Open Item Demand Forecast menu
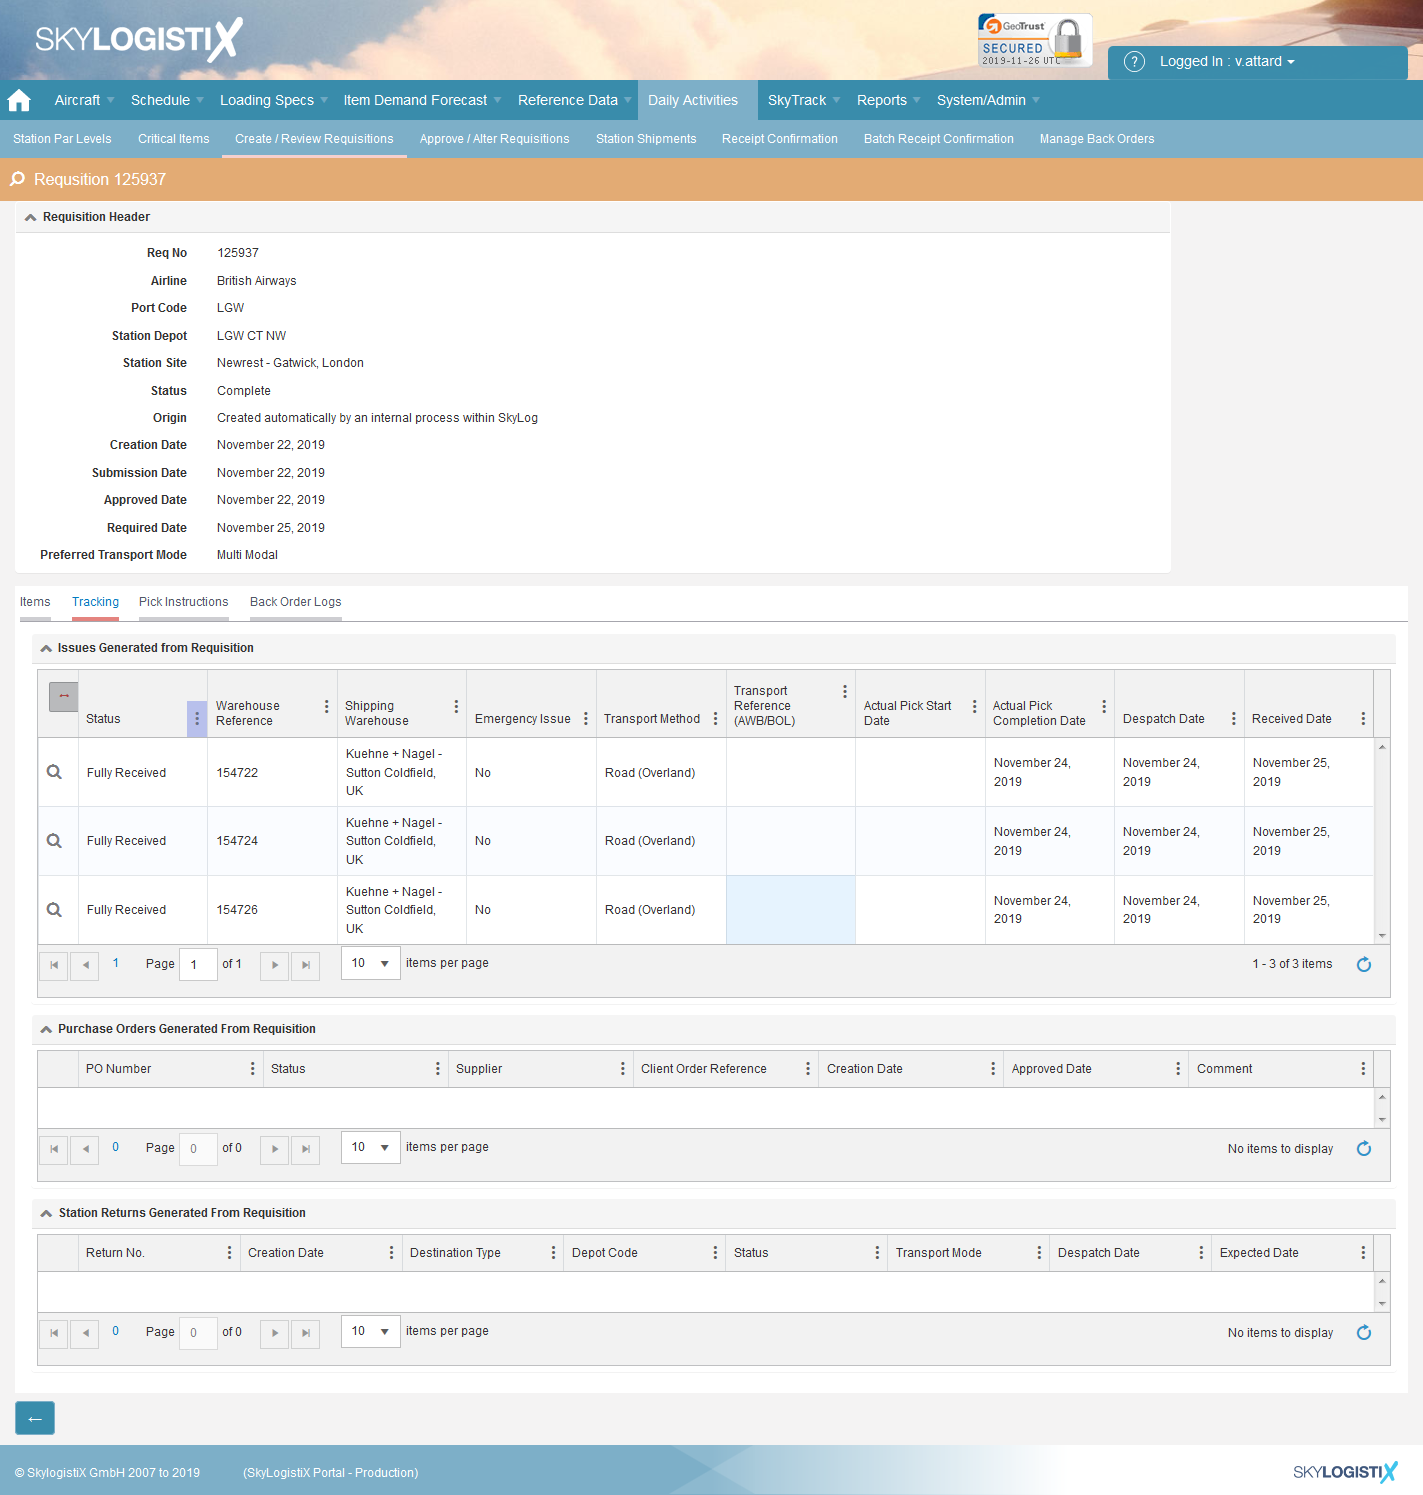The image size is (1423, 1495). pos(422,100)
